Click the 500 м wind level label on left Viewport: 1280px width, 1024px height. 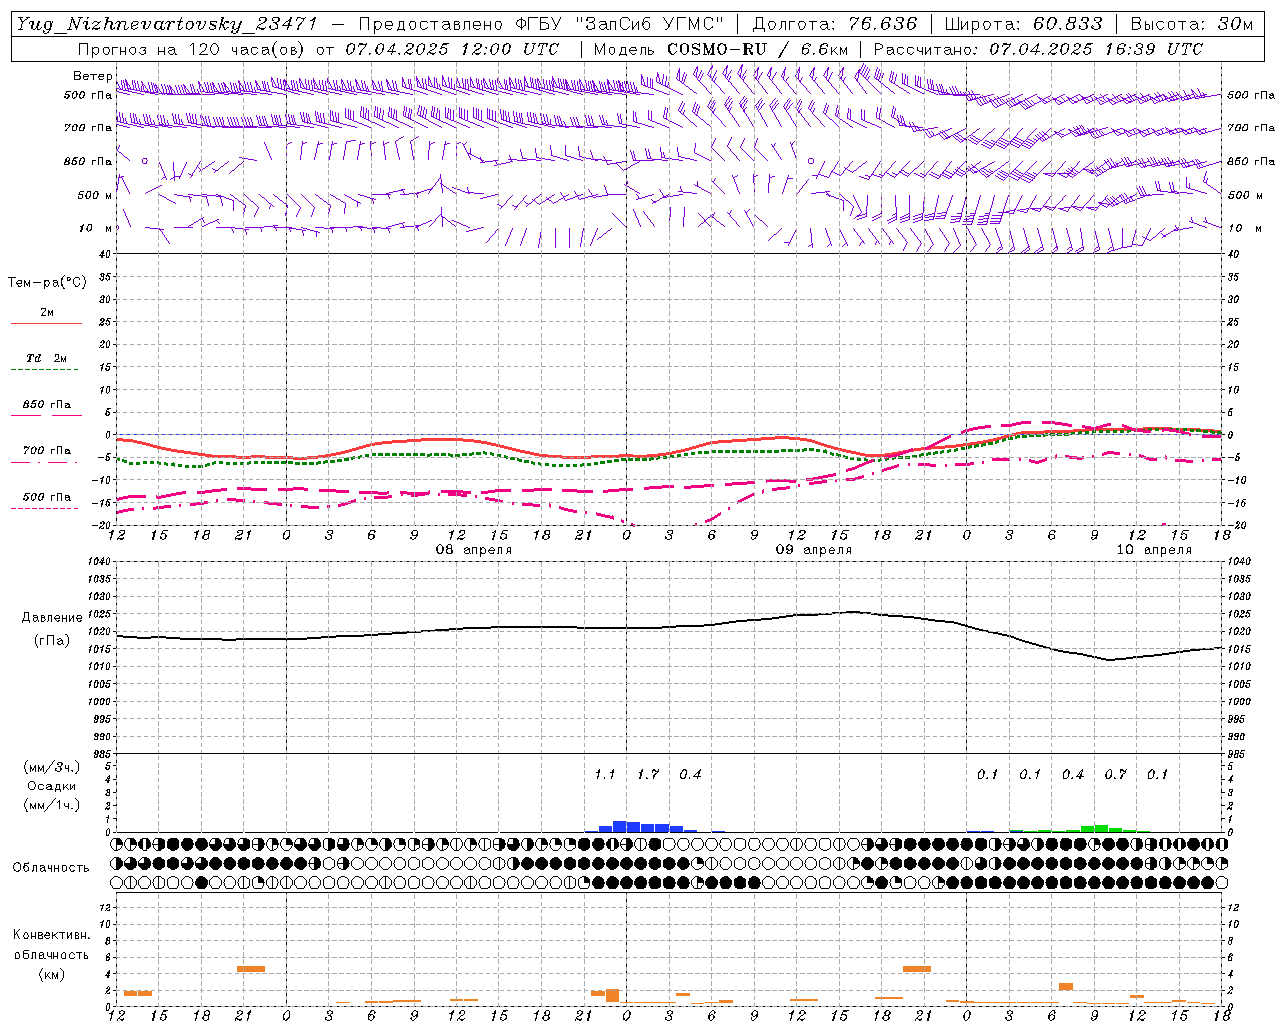pos(95,195)
